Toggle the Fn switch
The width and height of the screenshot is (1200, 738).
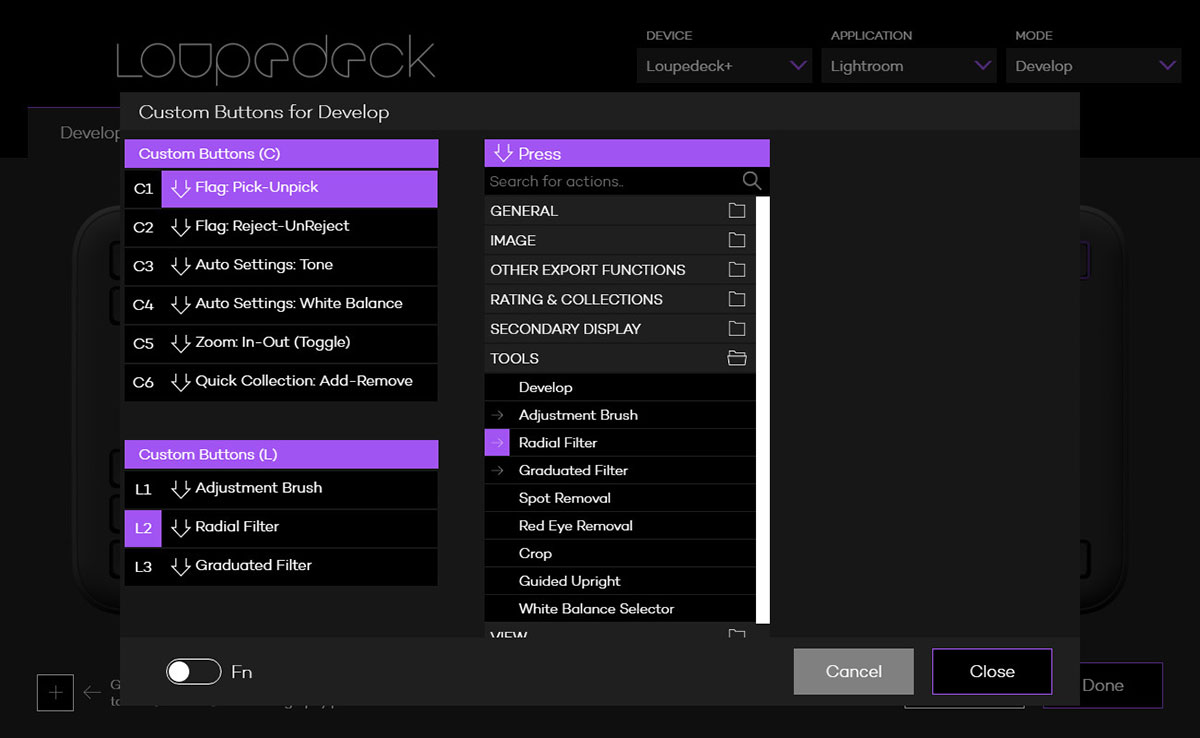tap(193, 672)
